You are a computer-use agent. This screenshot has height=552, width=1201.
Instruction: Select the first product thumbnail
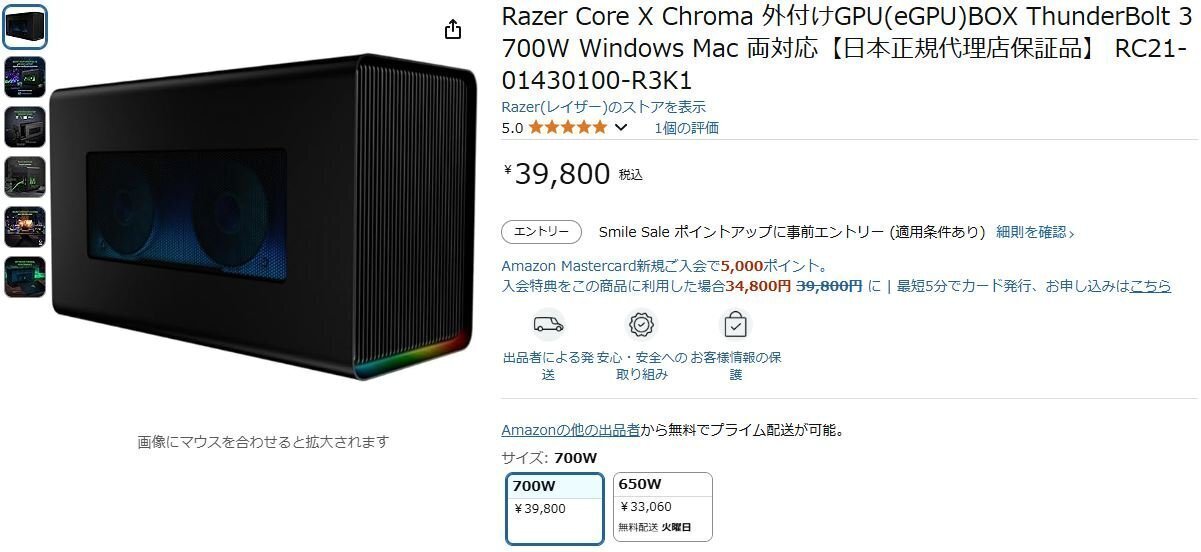click(24, 27)
